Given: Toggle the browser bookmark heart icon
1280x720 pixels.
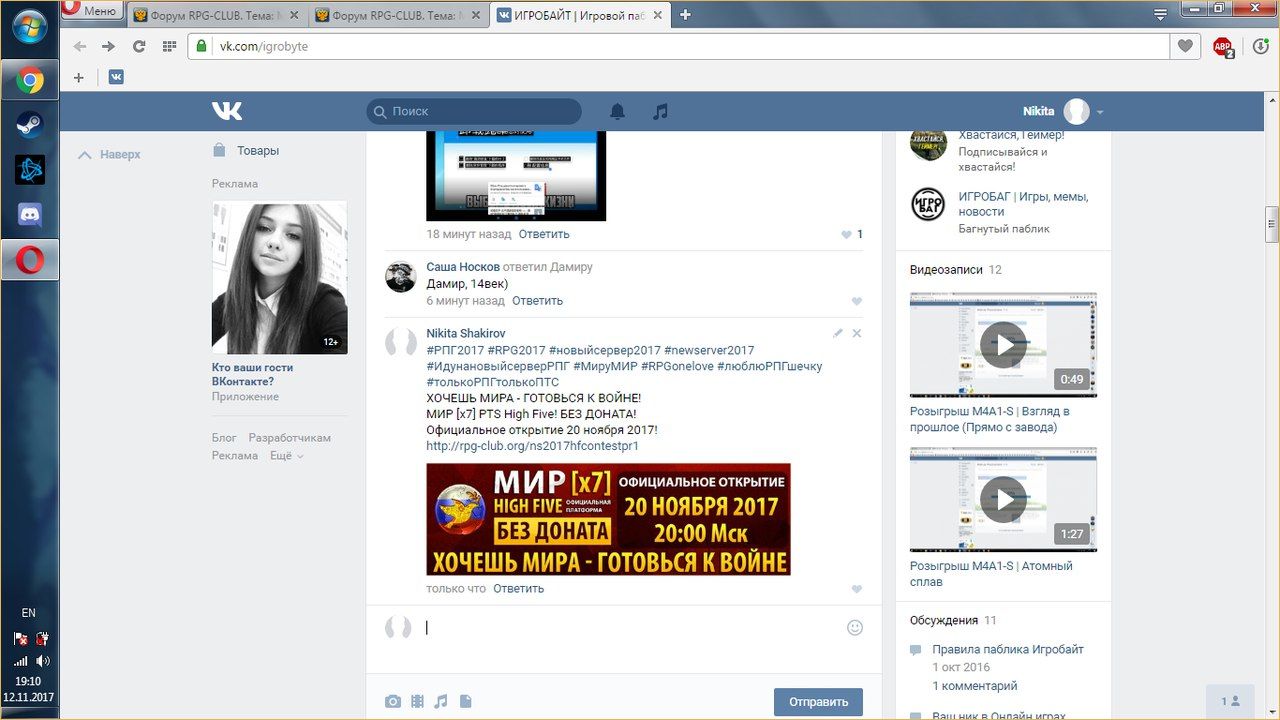Looking at the screenshot, I should [x=1185, y=46].
